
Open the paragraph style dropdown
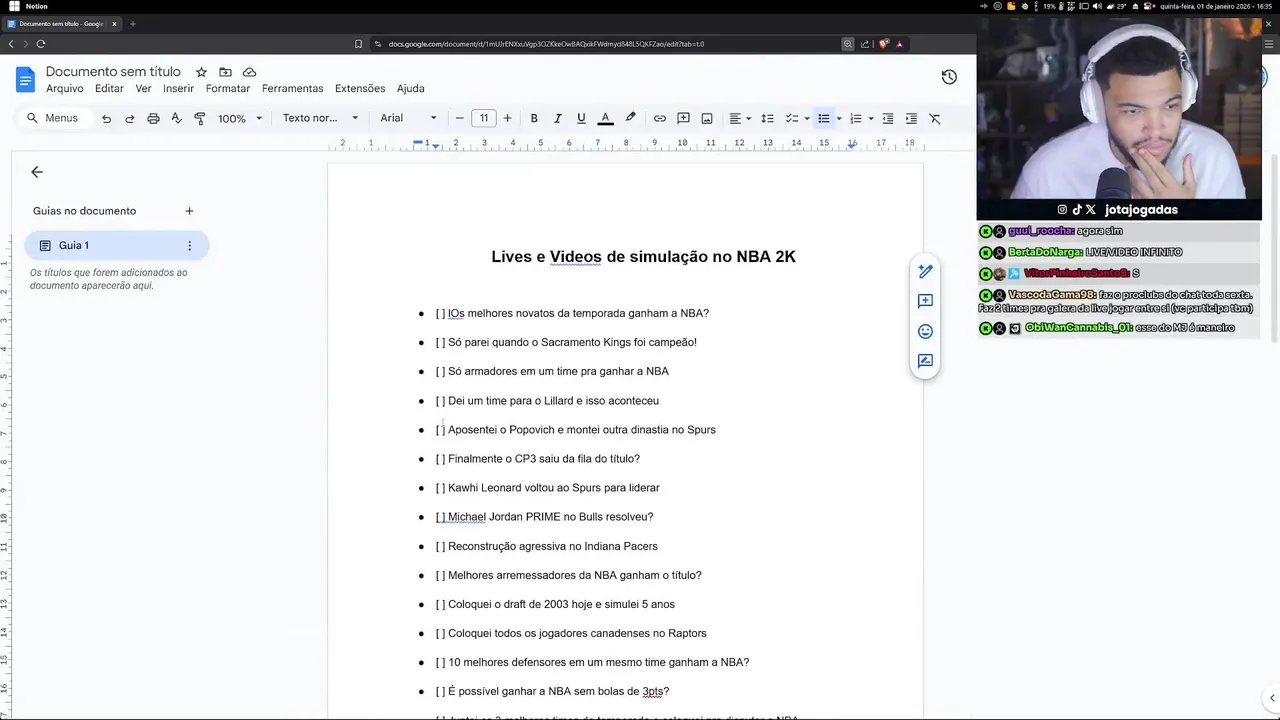coord(320,118)
